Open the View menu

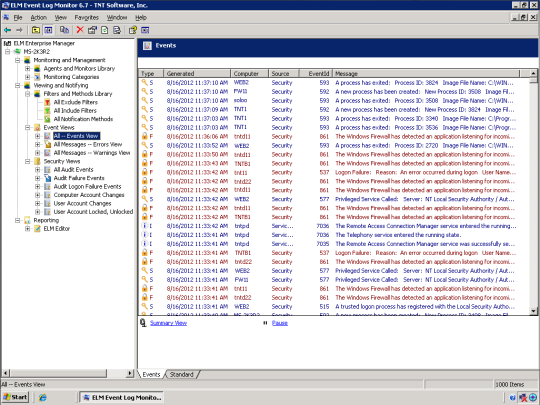(61, 18)
